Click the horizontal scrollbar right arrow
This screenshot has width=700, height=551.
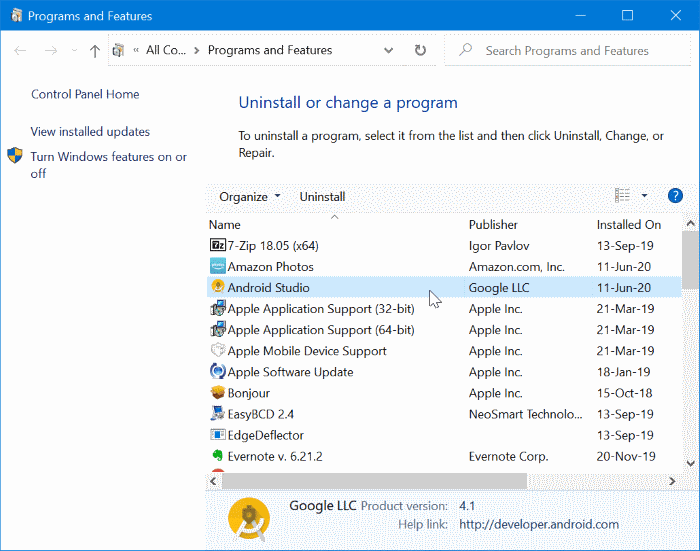point(672,481)
